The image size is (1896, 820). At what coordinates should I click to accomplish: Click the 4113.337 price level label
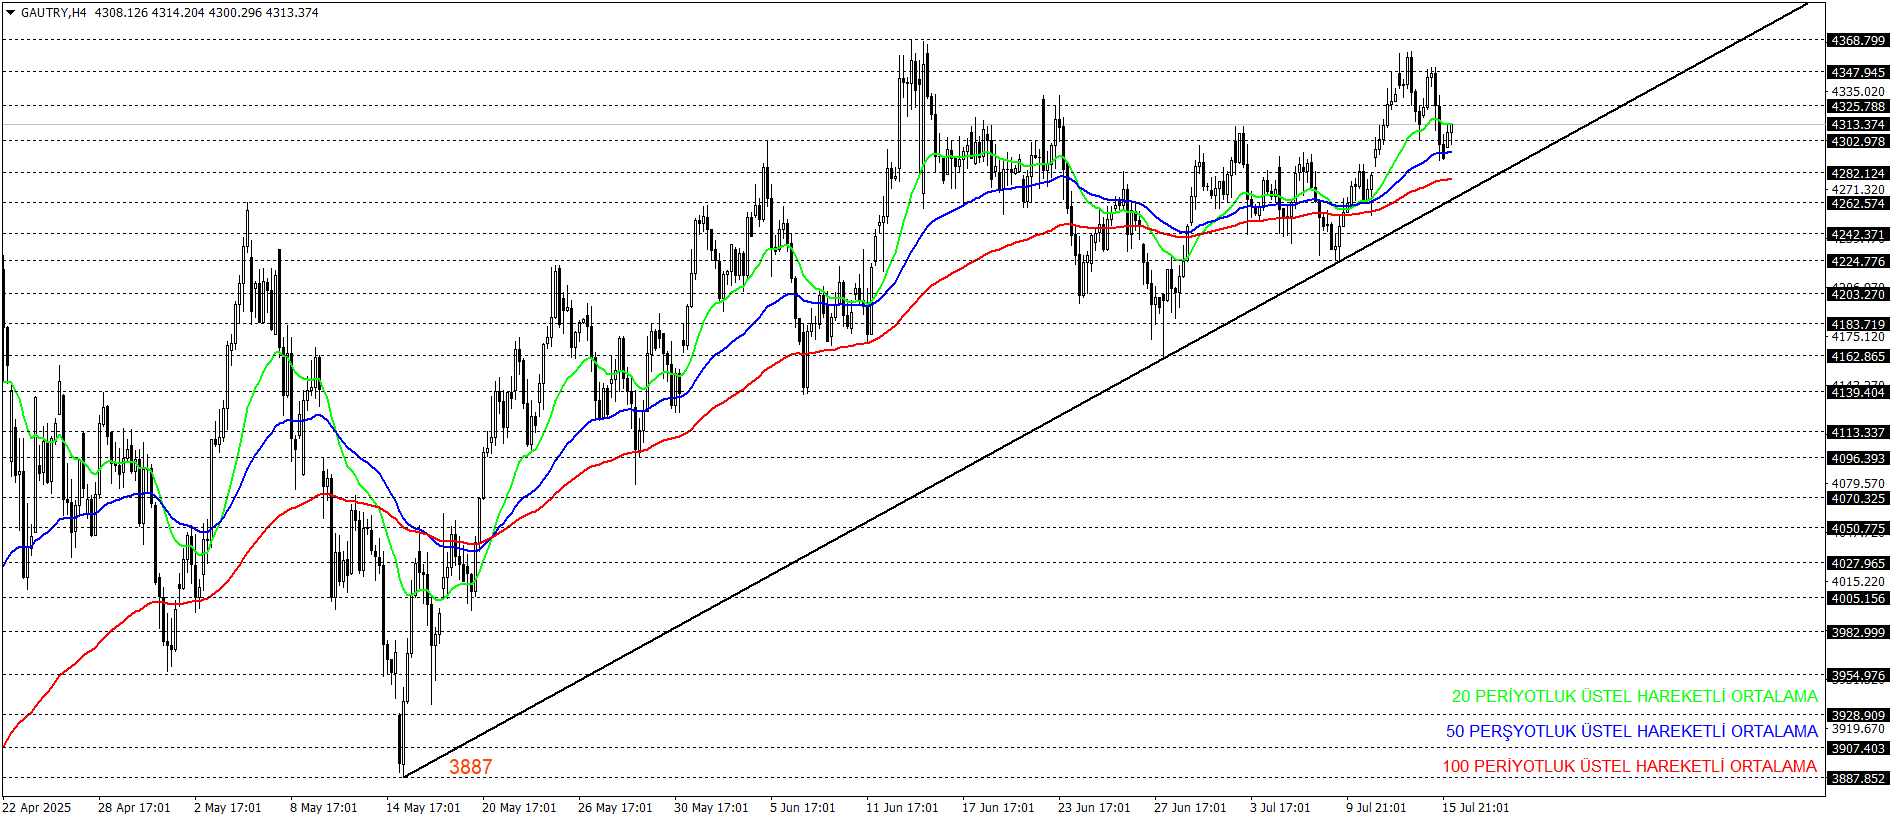[1858, 433]
